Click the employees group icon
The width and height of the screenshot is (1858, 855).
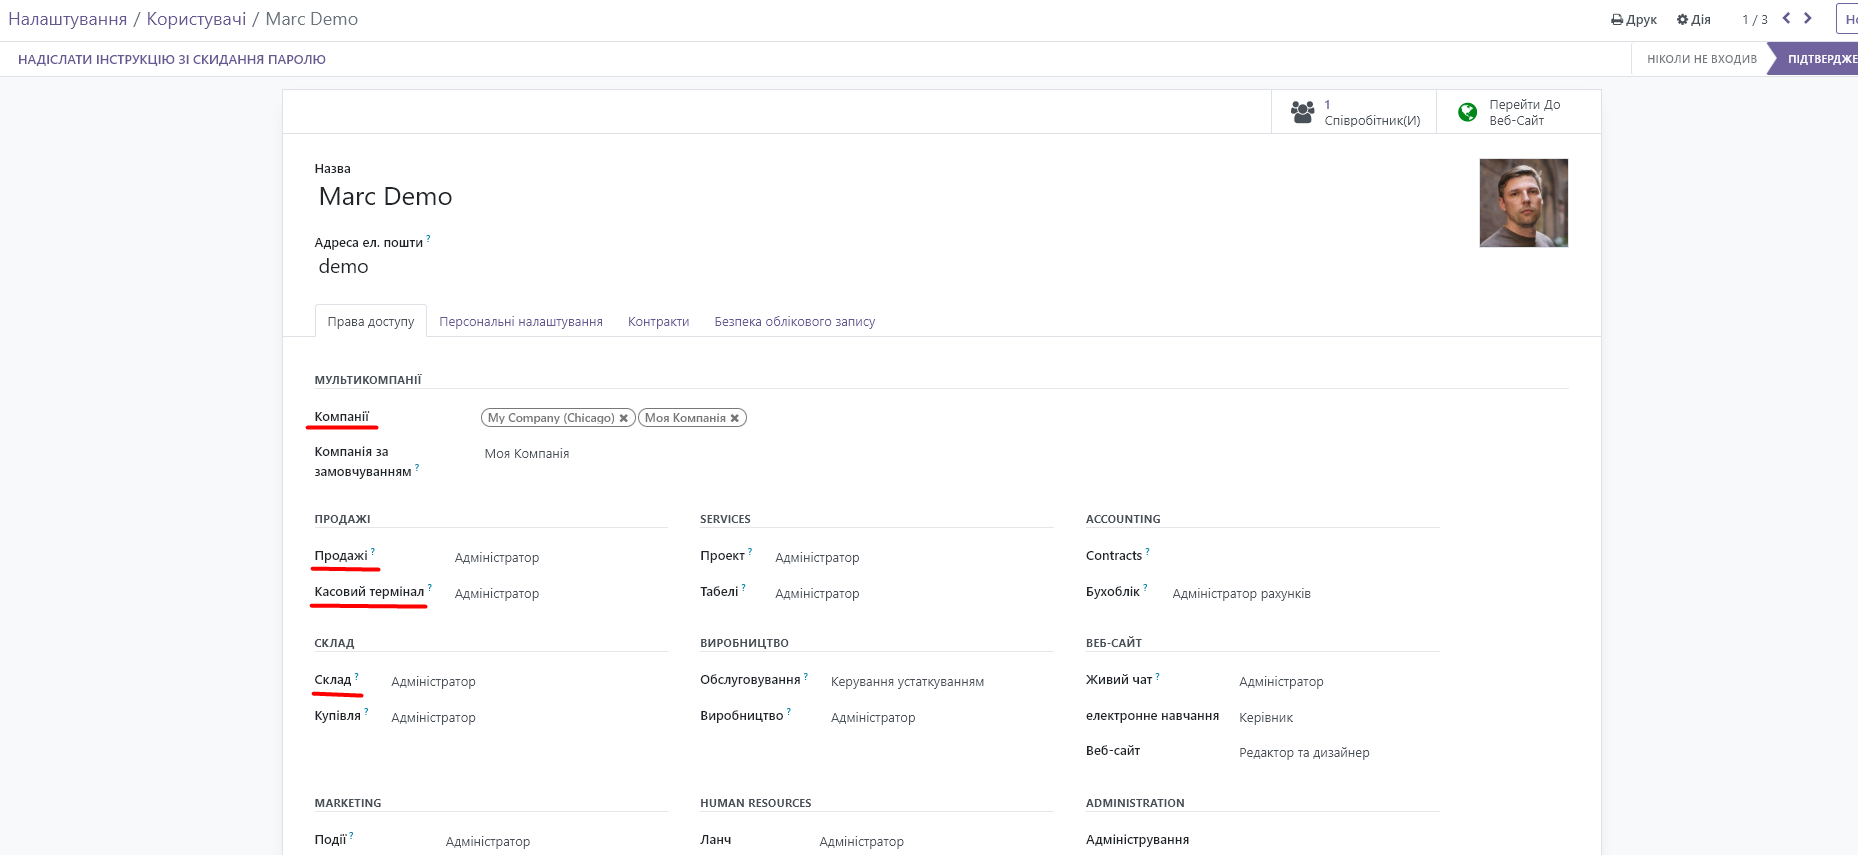click(x=1302, y=112)
